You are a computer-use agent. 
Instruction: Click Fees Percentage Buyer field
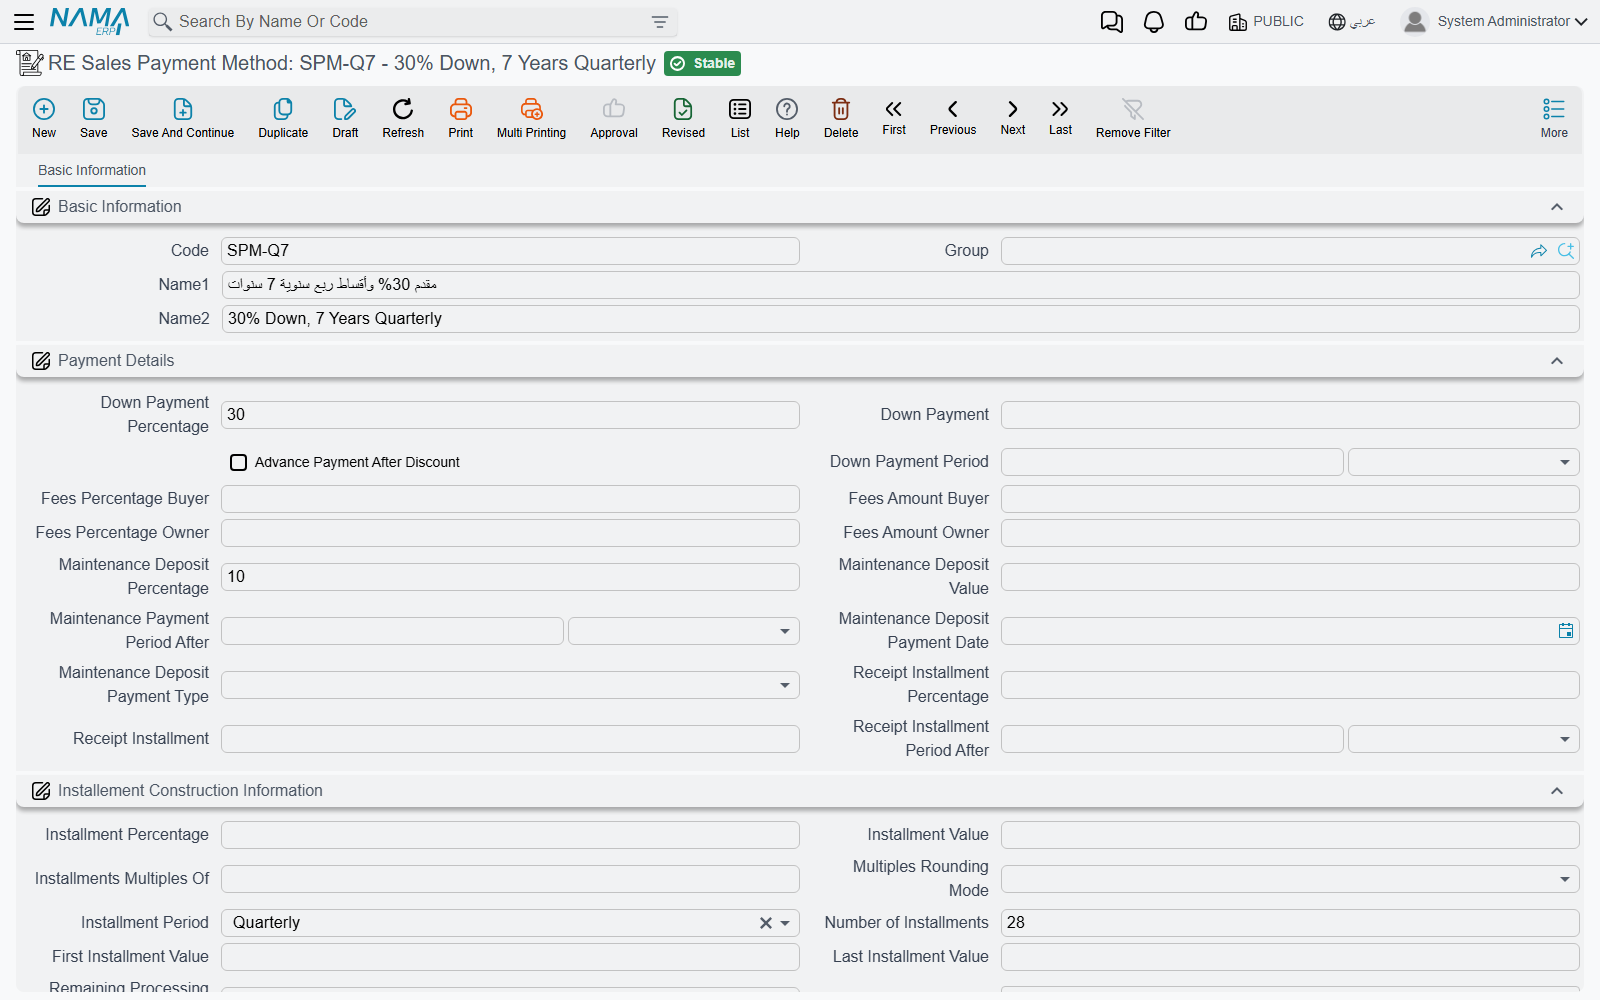point(510,499)
